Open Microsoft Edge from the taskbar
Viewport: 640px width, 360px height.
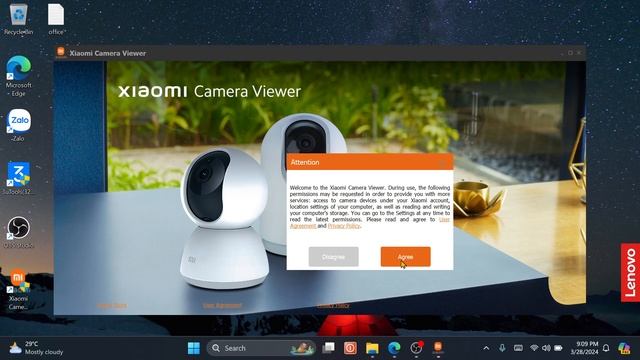click(x=394, y=348)
